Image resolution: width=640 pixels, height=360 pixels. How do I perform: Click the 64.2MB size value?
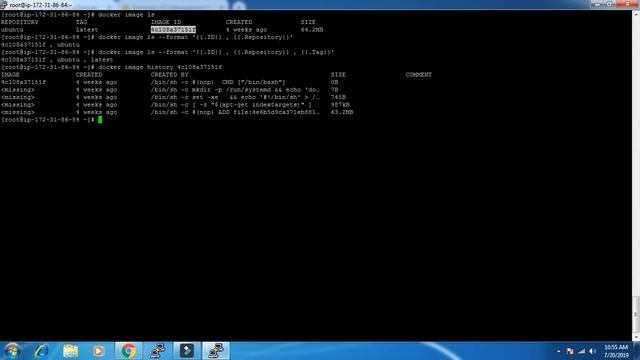click(x=312, y=30)
